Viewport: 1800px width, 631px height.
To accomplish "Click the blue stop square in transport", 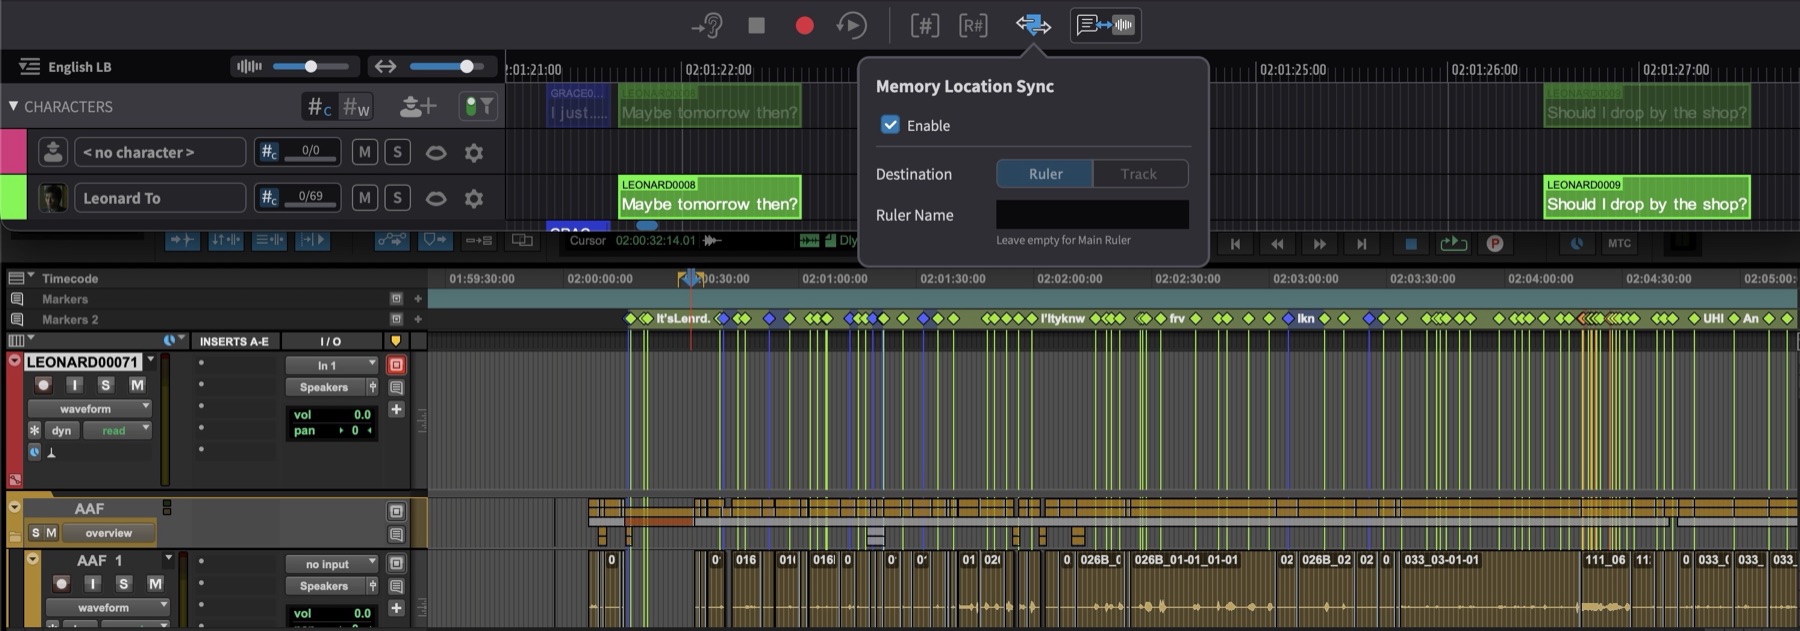I will 1411,244.
